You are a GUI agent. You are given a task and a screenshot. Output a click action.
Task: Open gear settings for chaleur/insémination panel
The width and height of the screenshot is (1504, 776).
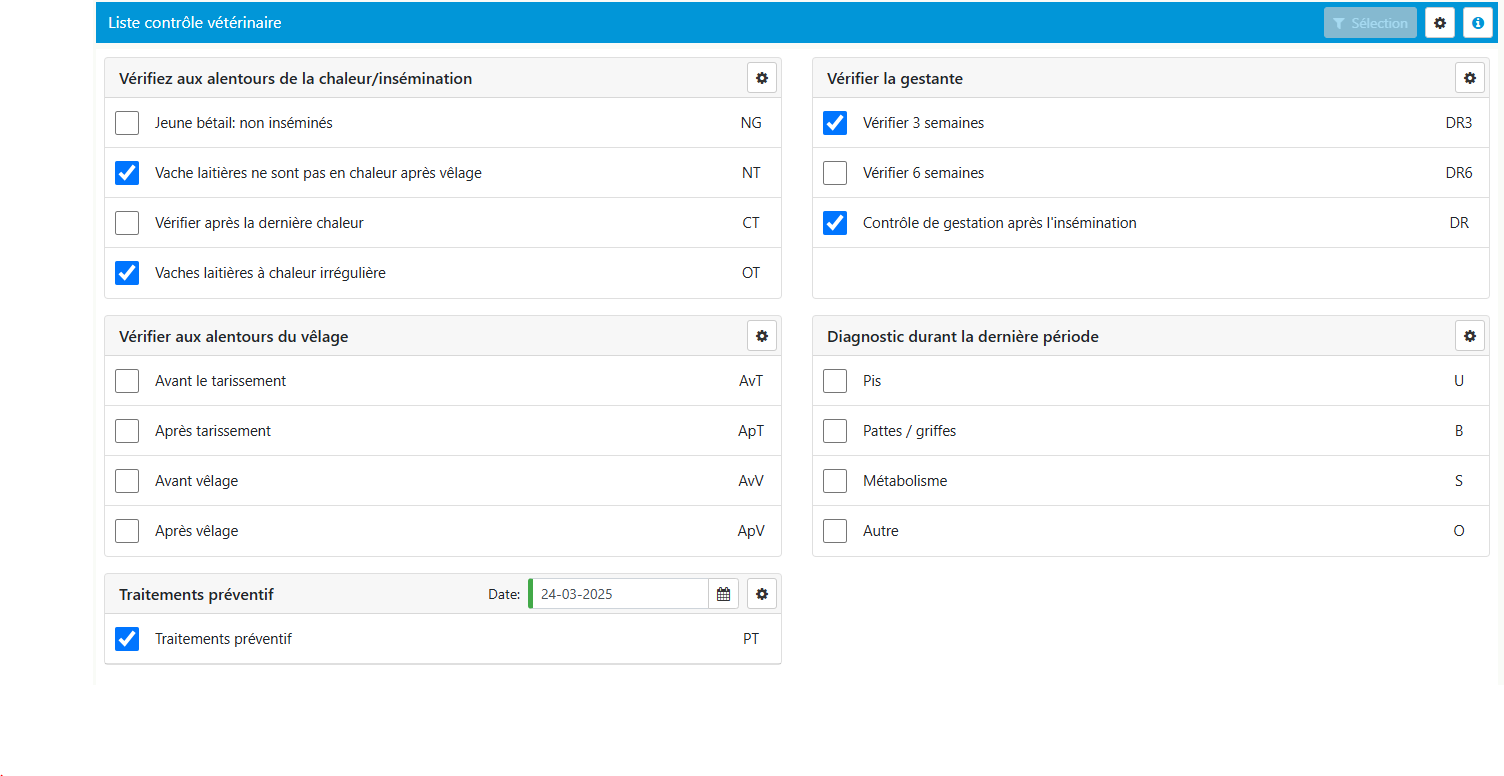[762, 78]
